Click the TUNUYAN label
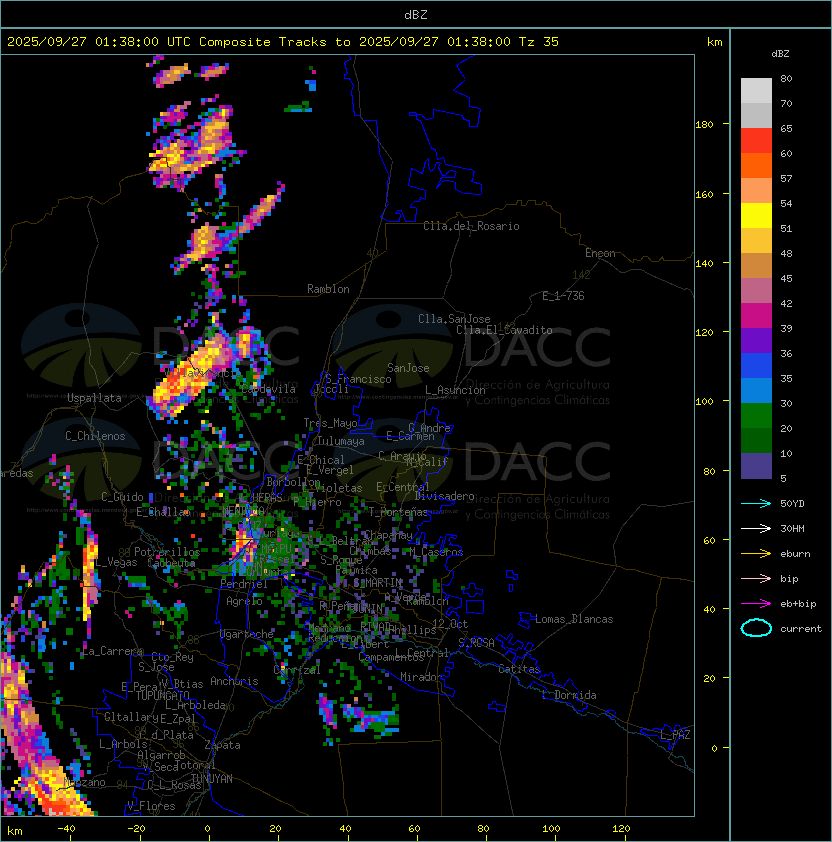The height and width of the screenshot is (842, 832). click(x=212, y=779)
